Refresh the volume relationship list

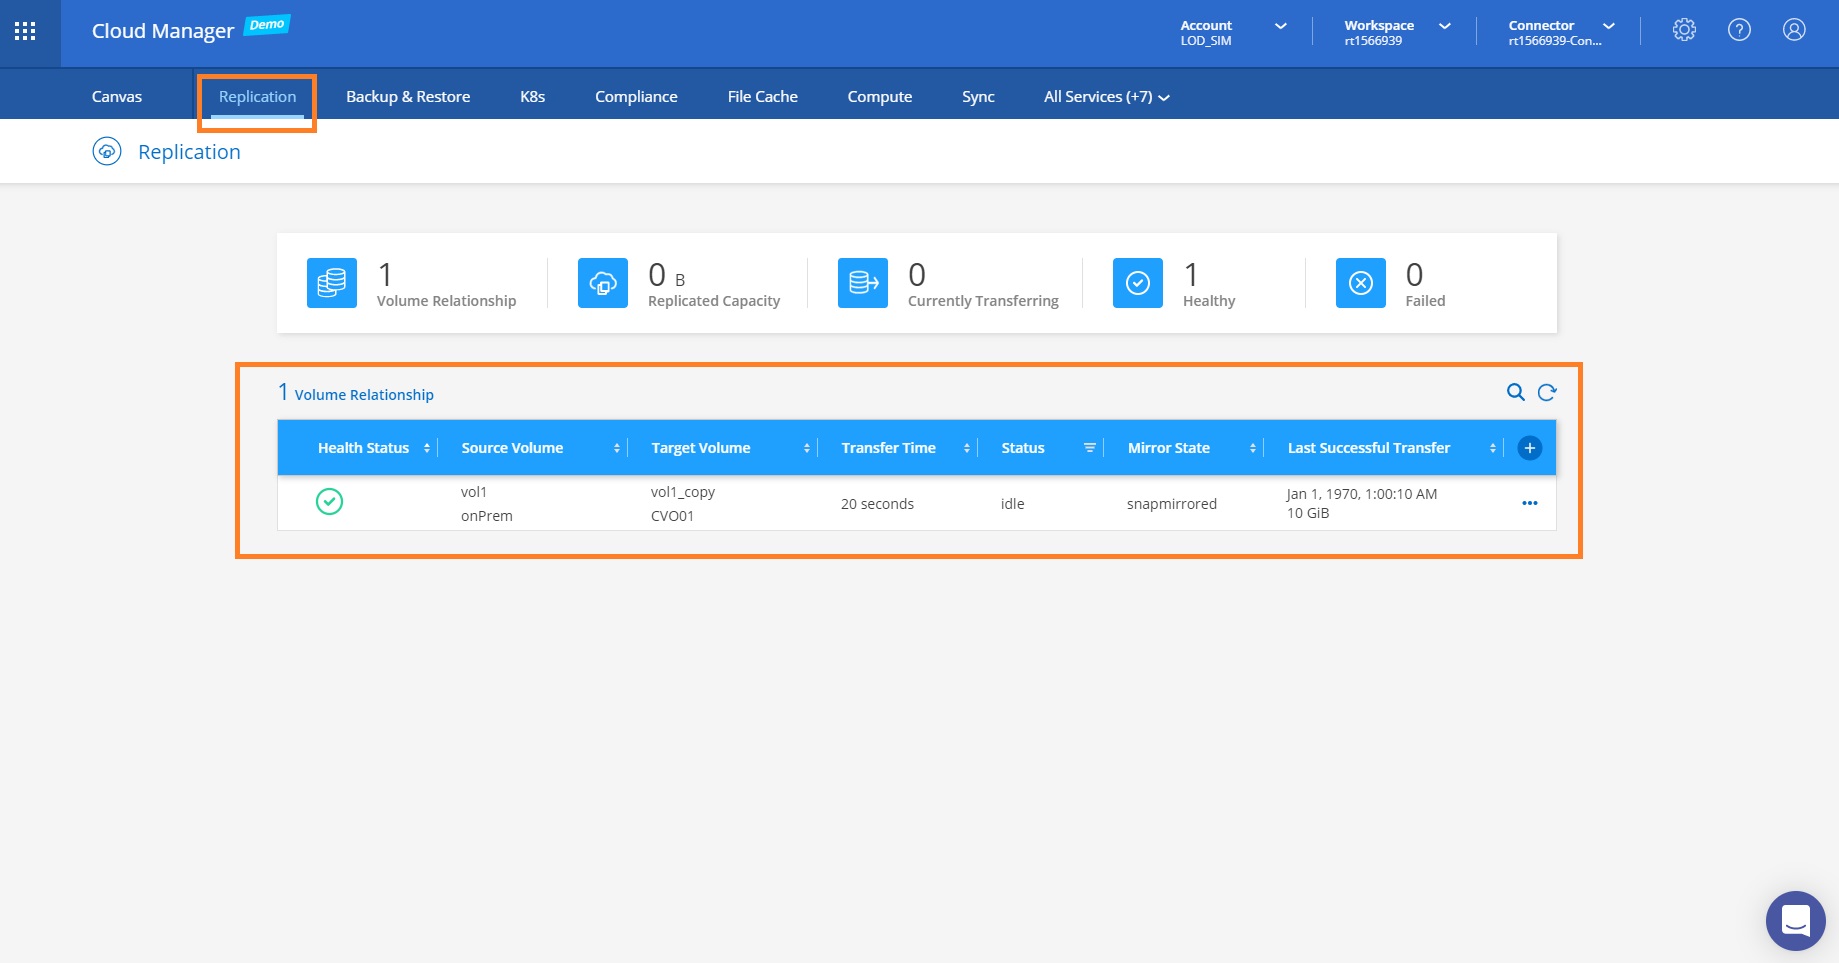(1547, 392)
